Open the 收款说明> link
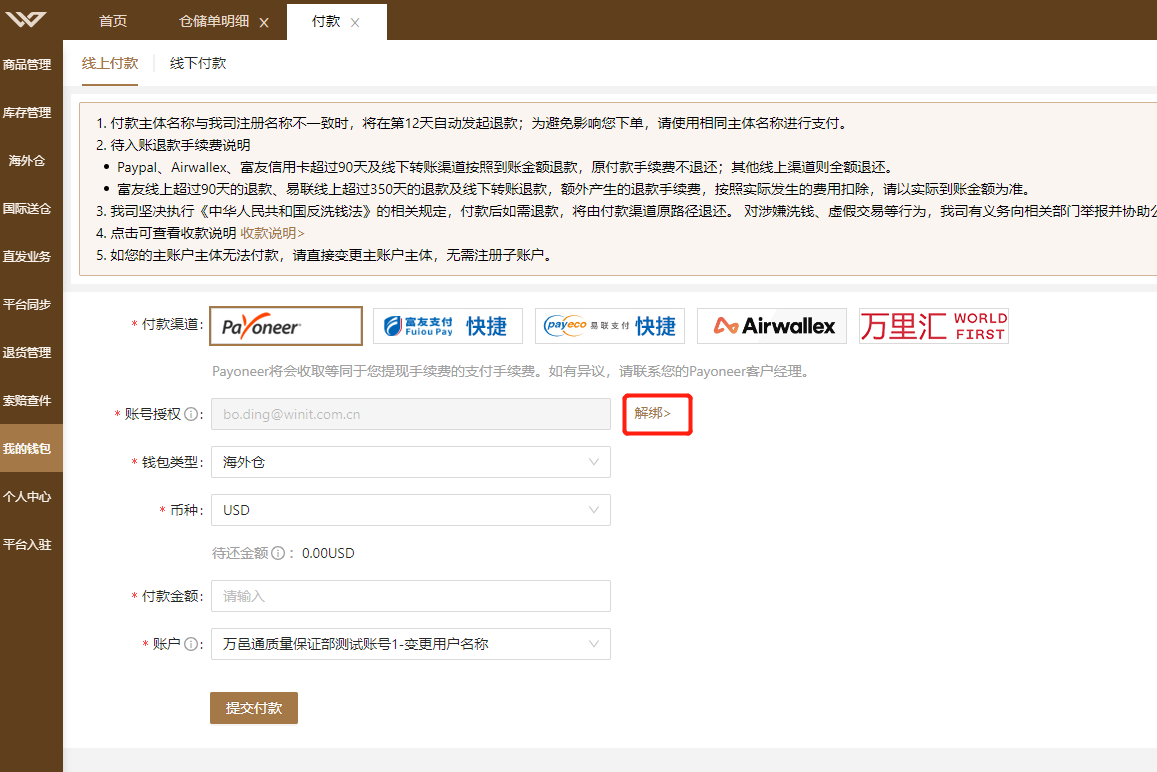 (272, 233)
